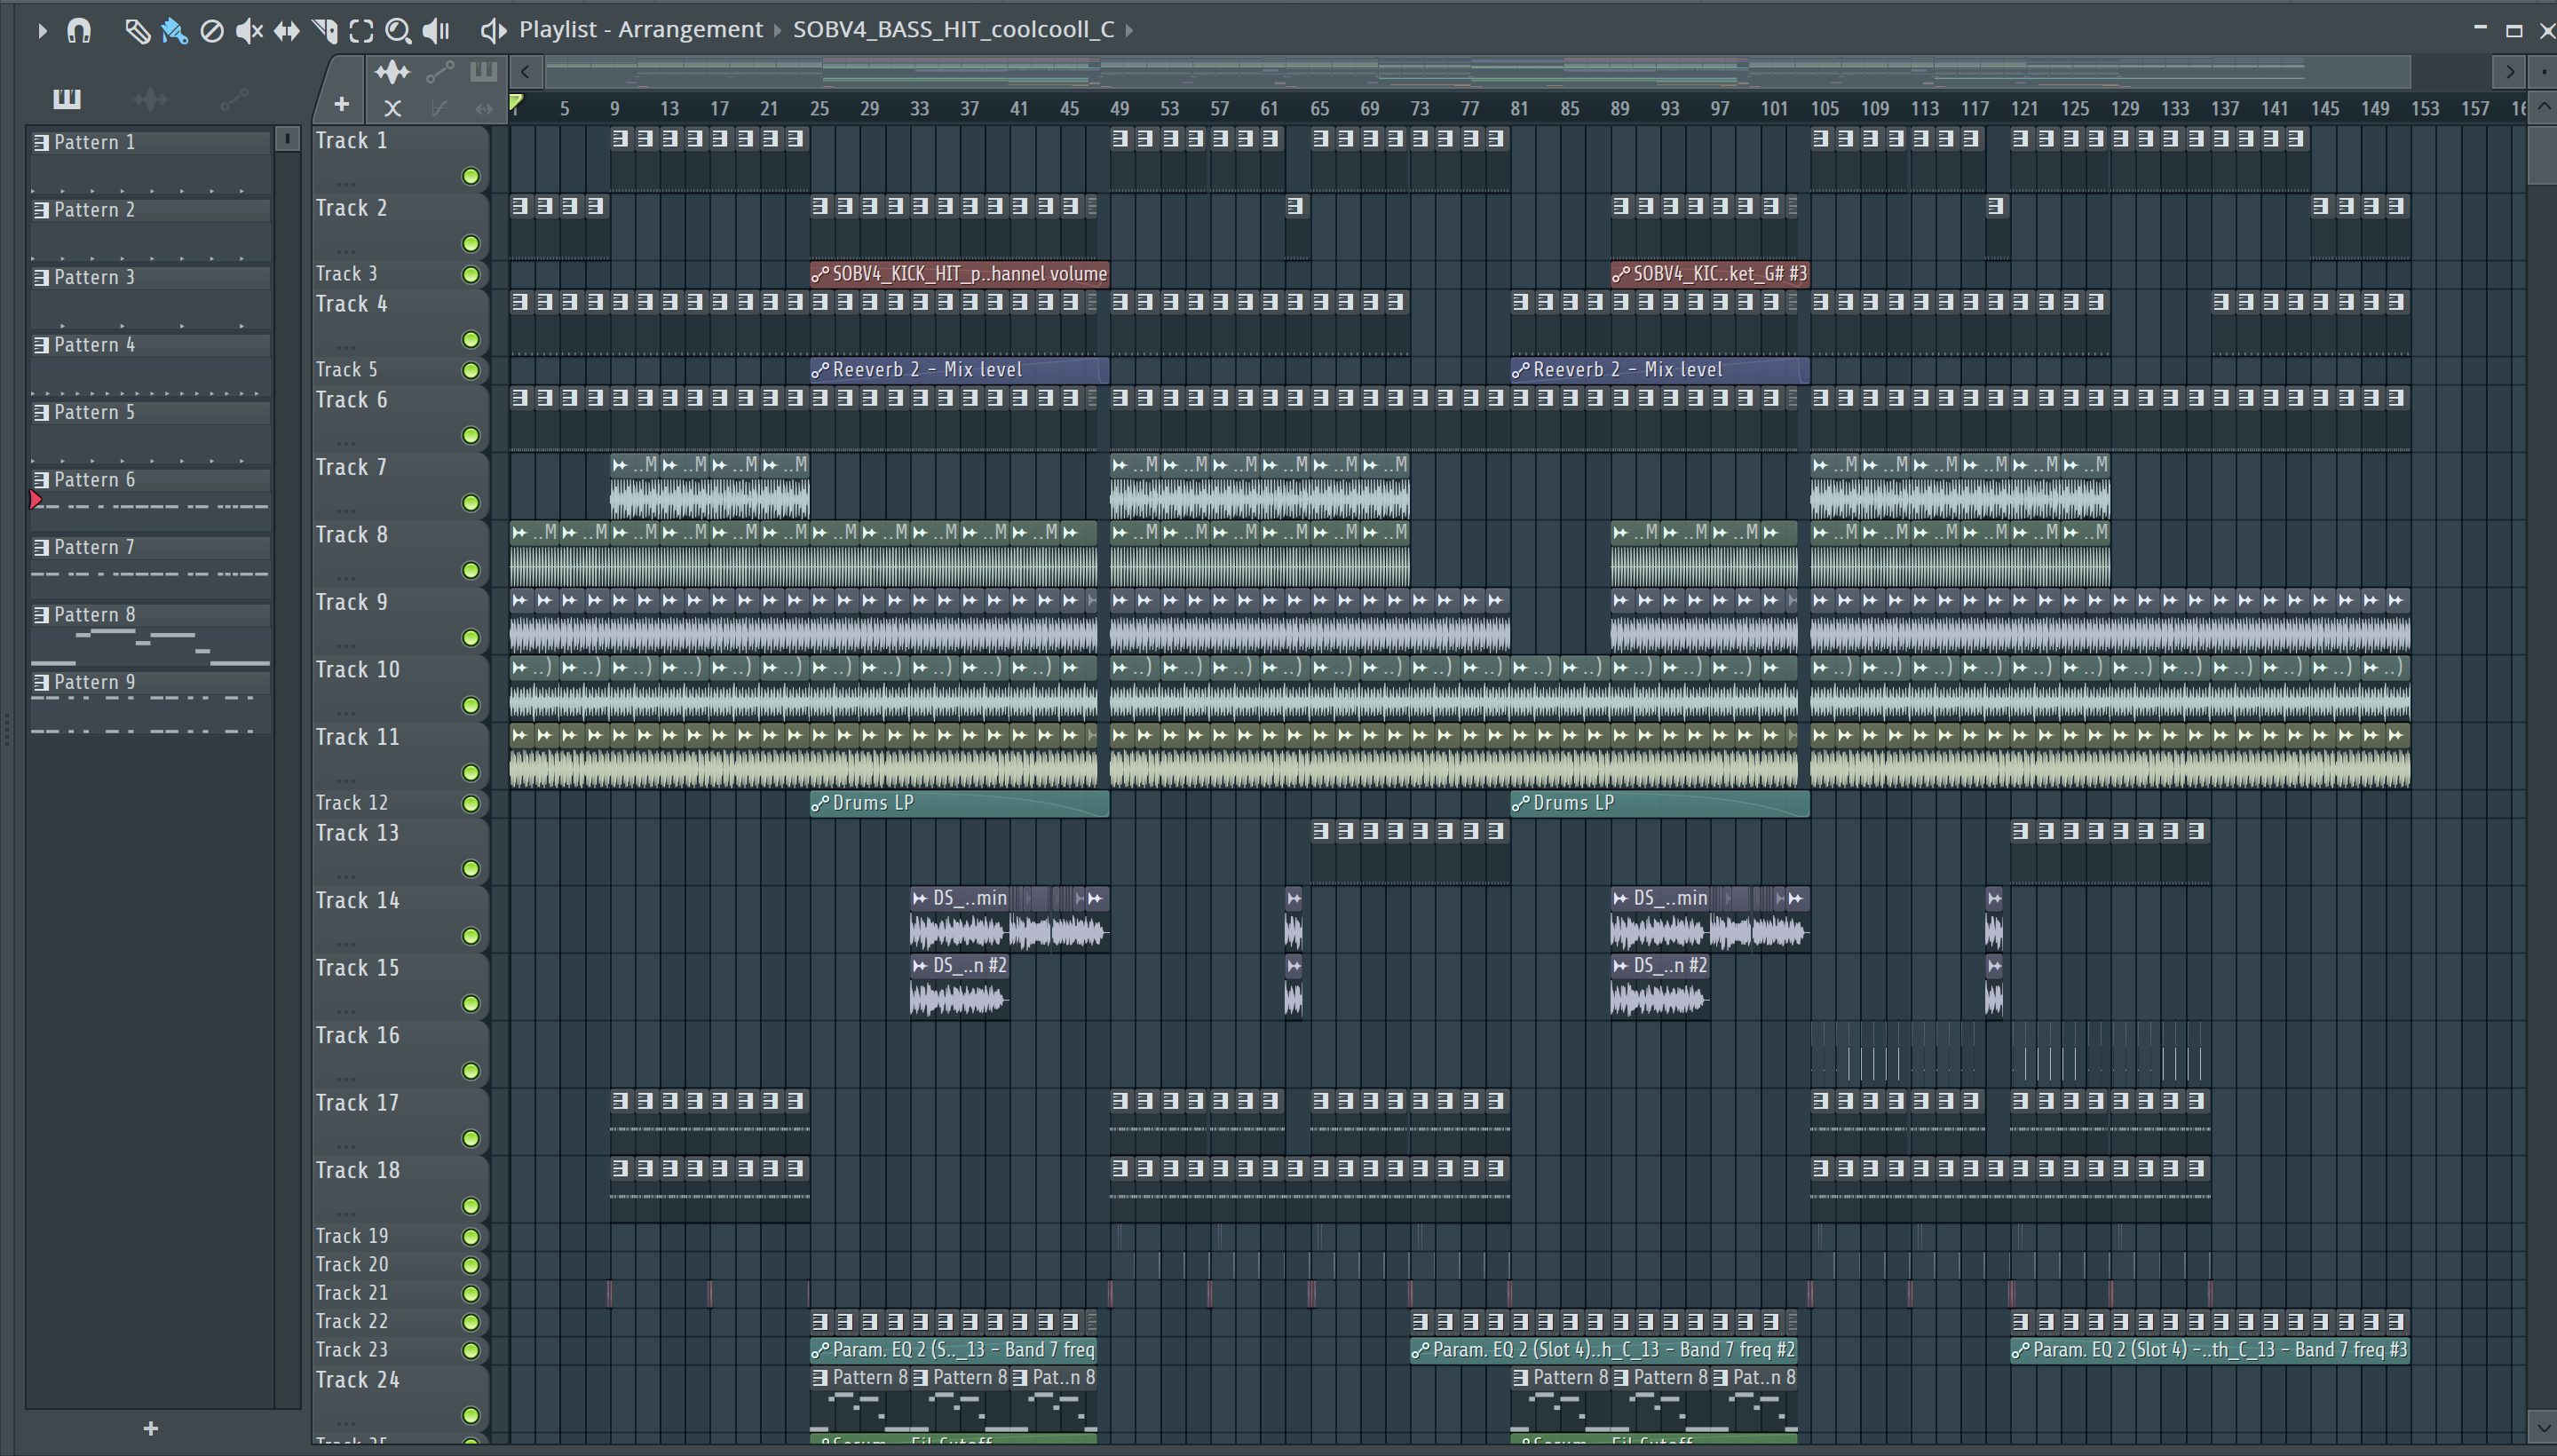The width and height of the screenshot is (2557, 1456).
Task: Open the Pattern 1 menu icon in picker
Action: coord(41,143)
